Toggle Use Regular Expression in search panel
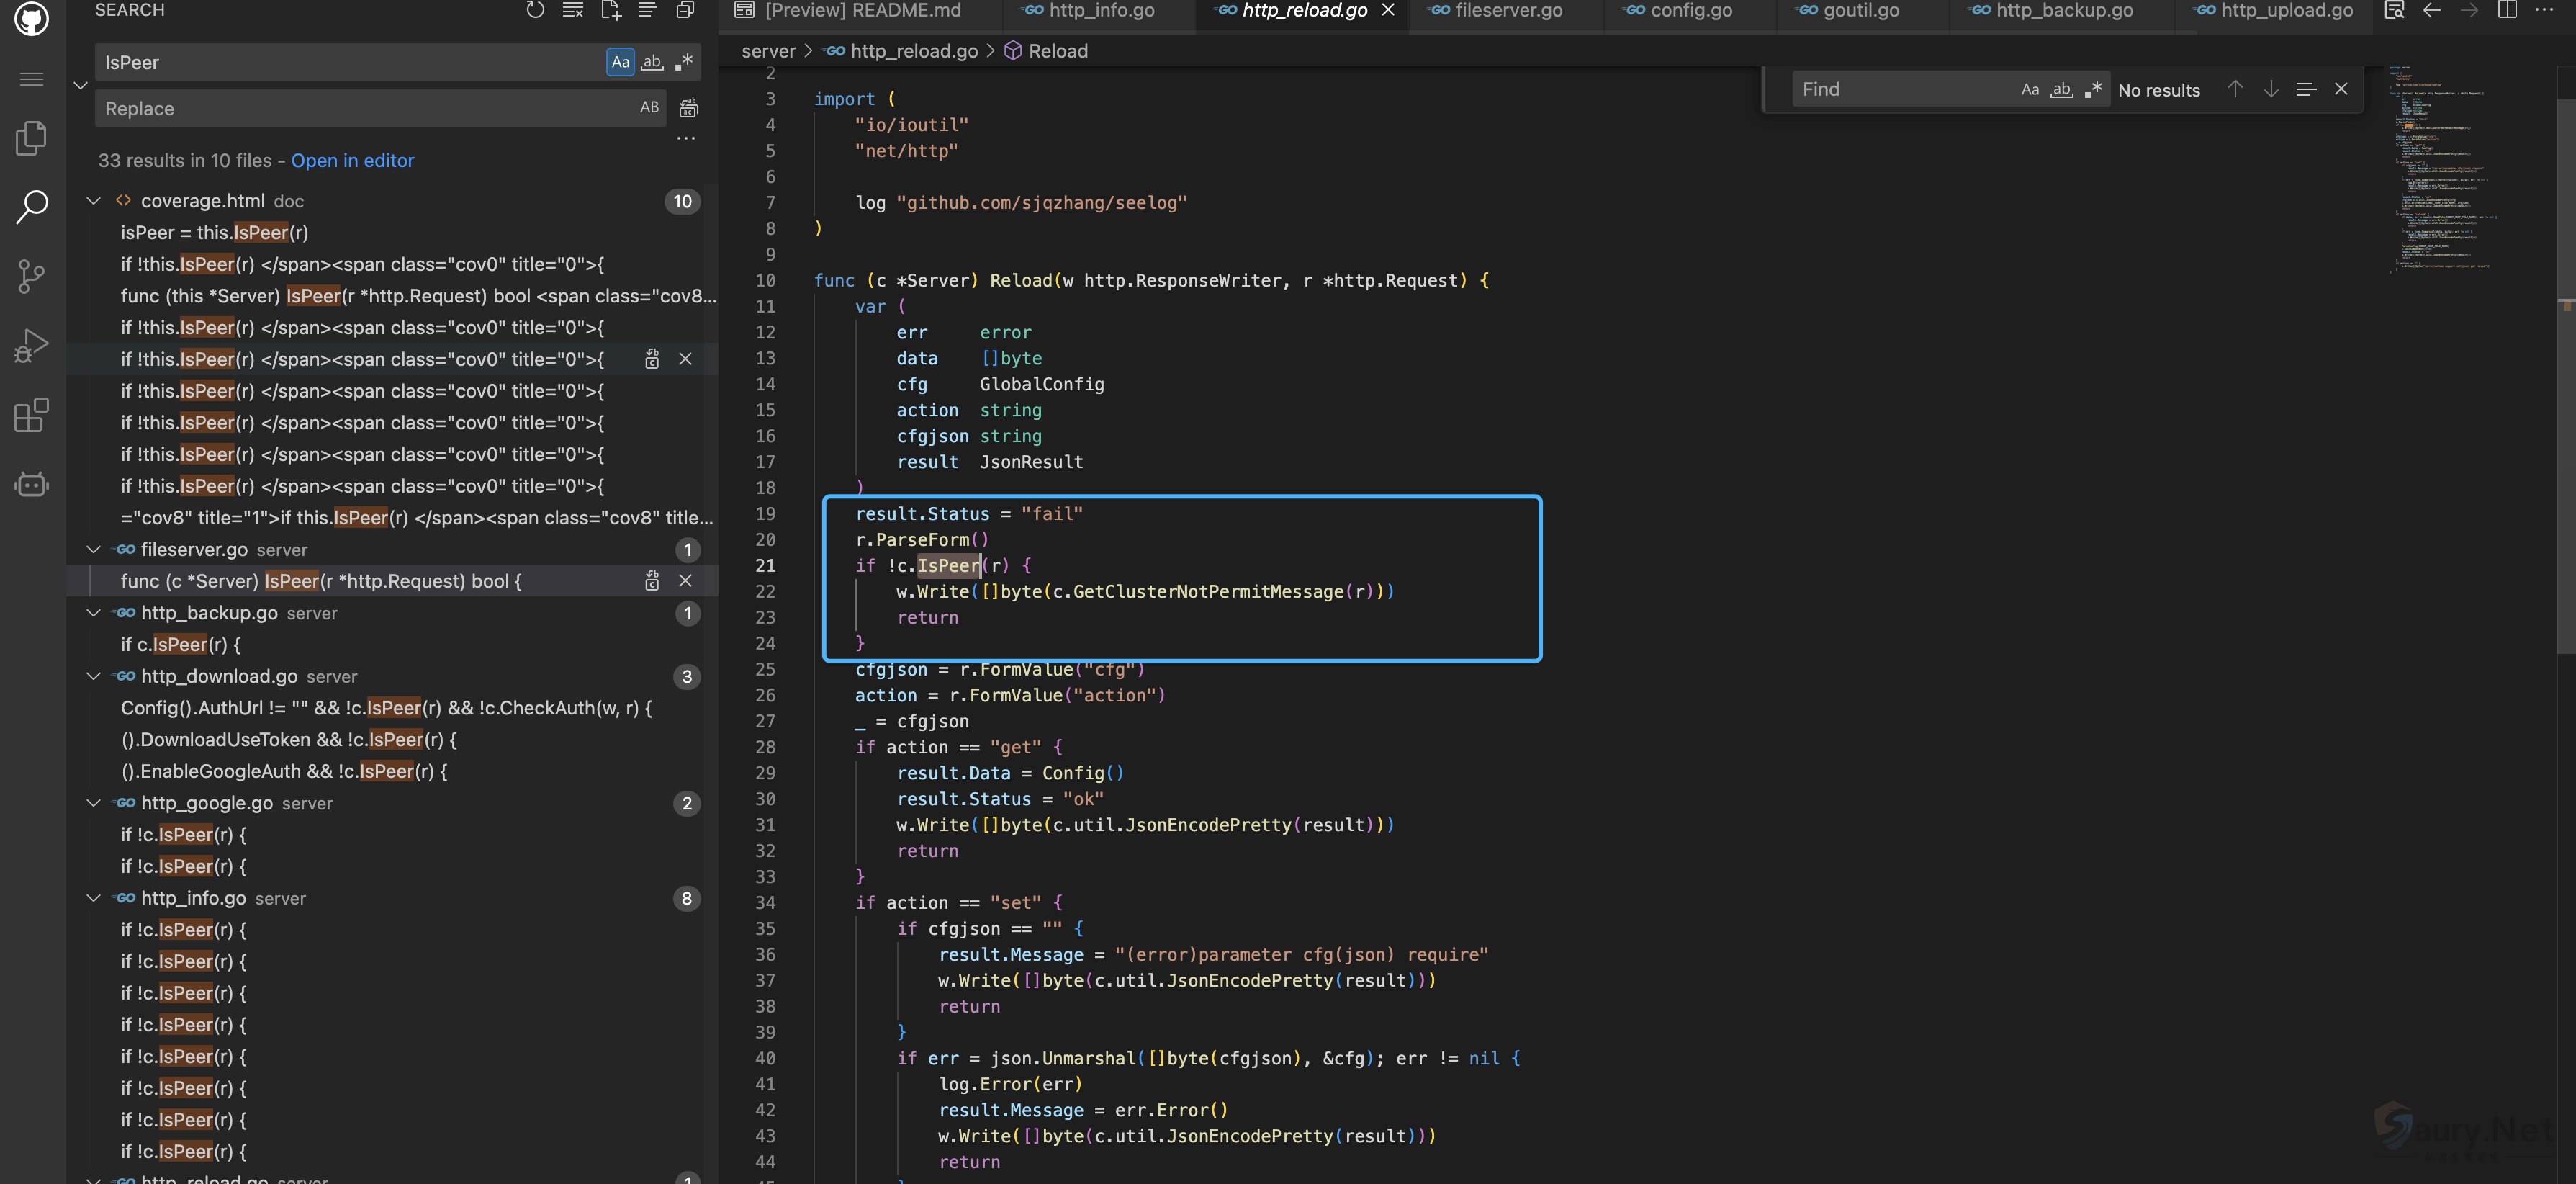 684,62
